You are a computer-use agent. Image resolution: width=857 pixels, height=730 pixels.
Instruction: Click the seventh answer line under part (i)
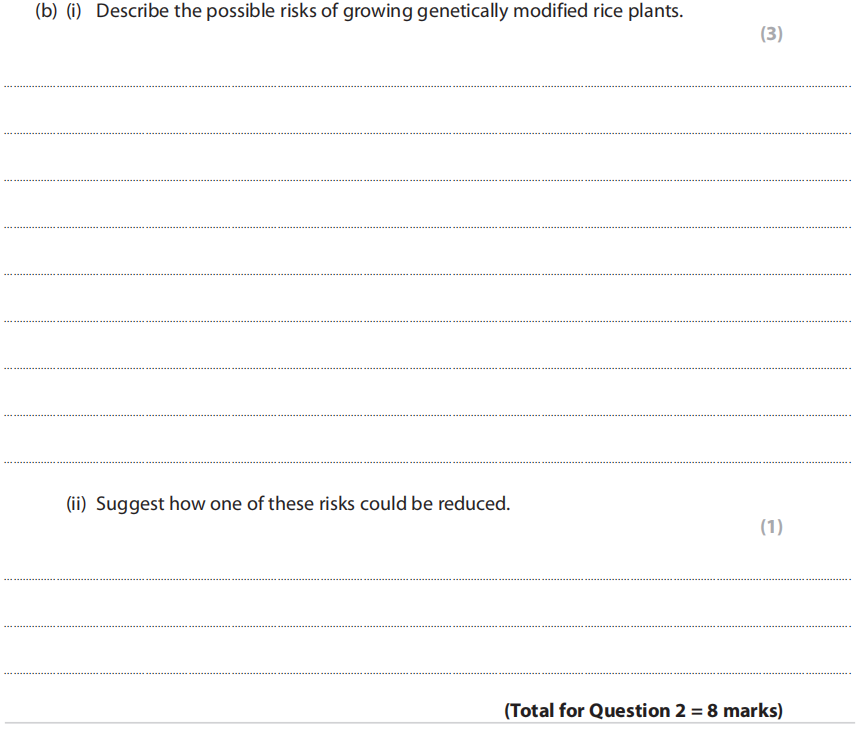tap(428, 368)
